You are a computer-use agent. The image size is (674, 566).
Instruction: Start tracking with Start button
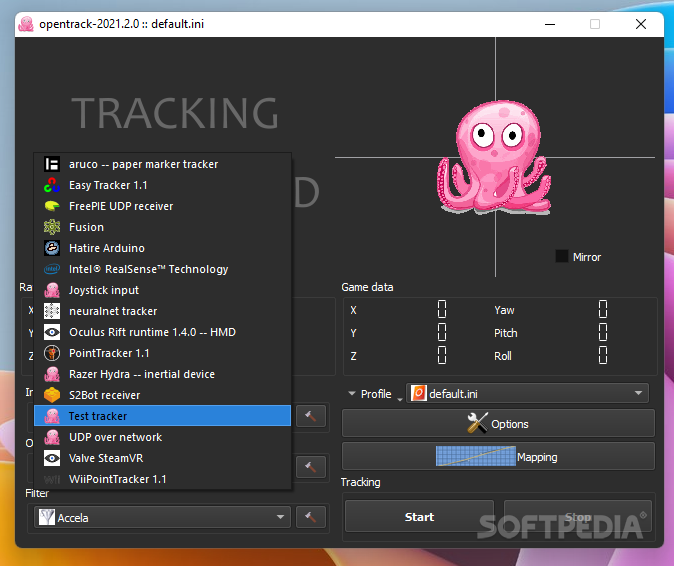(419, 517)
